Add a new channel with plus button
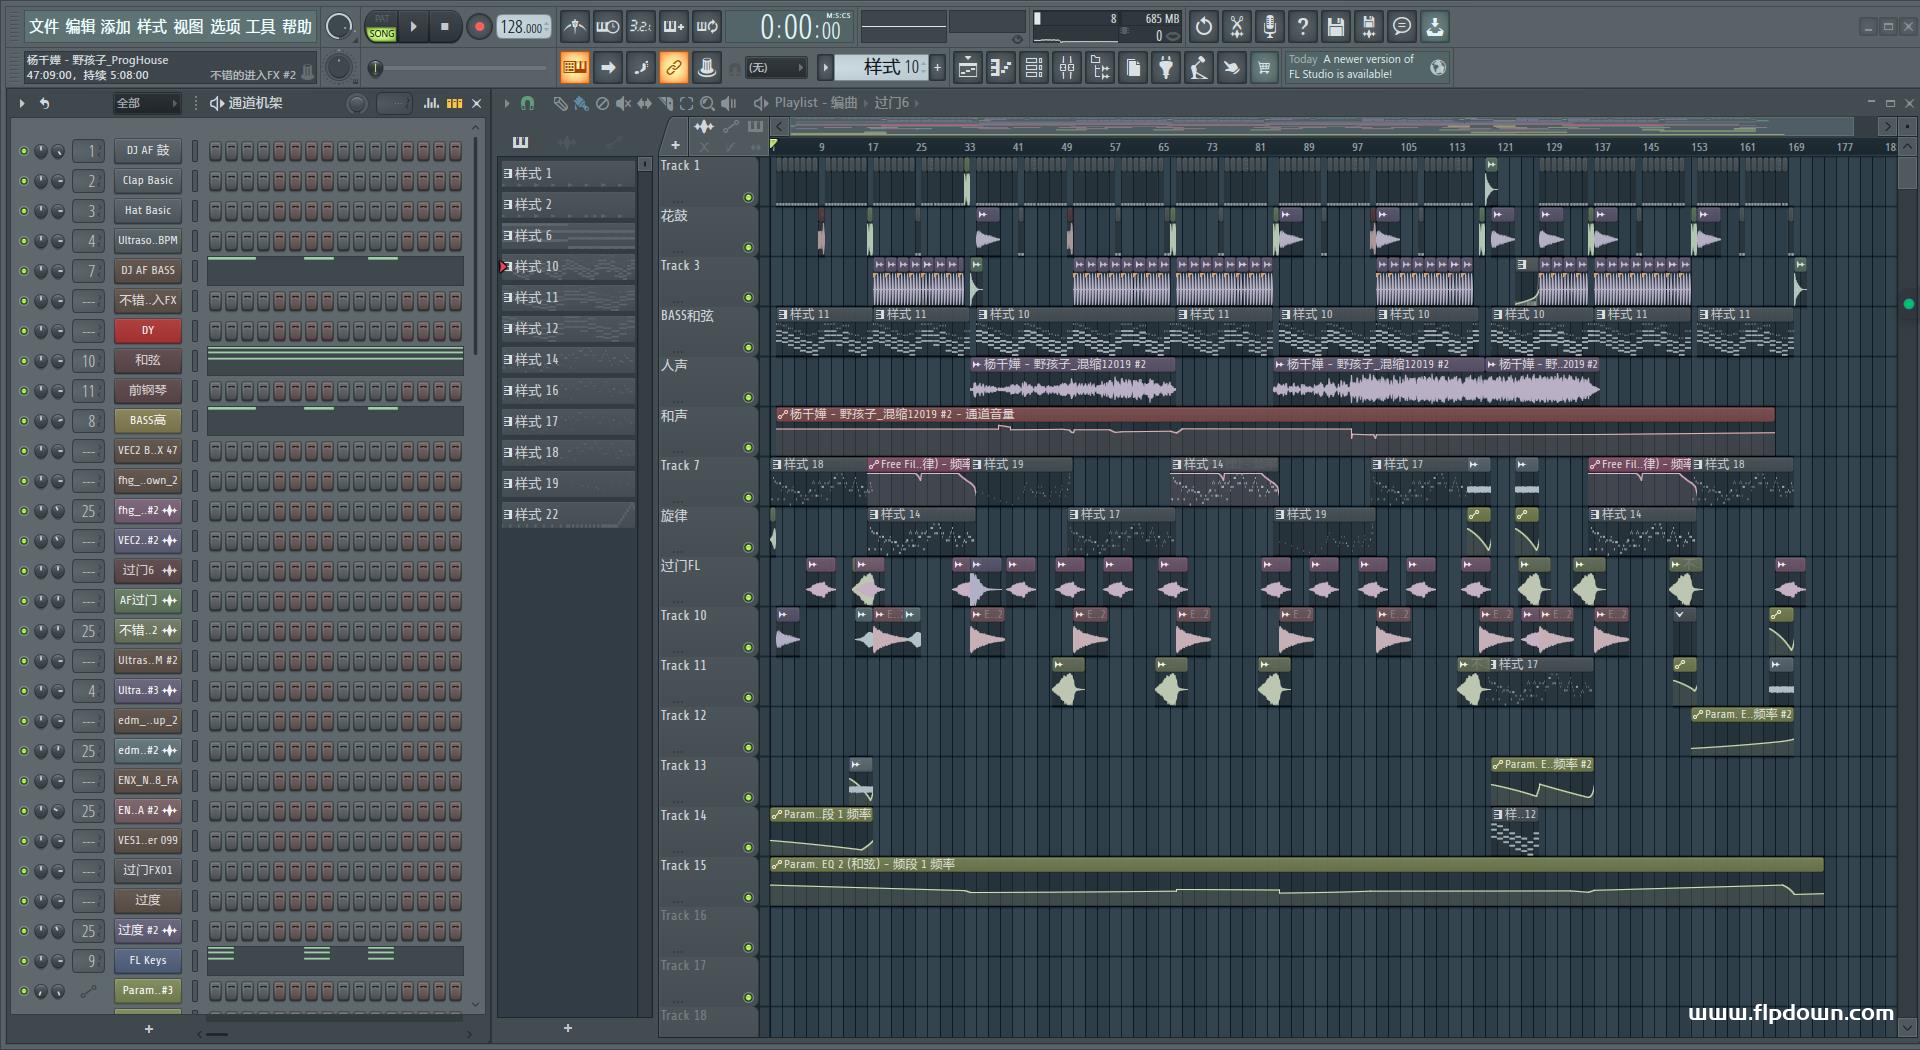Viewport: 1920px width, 1050px height. click(149, 1028)
